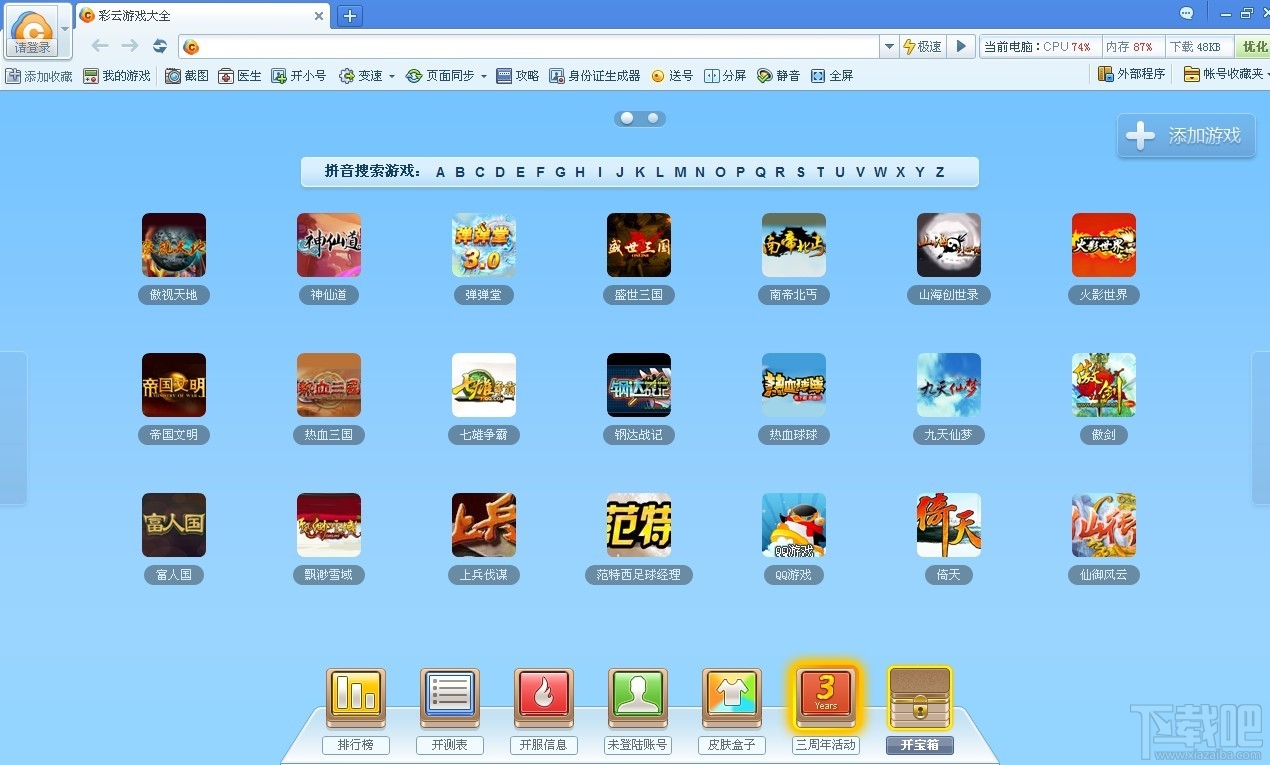This screenshot has width=1270, height=765.
Task: Launch 范特西足球经理 game
Action: (x=639, y=525)
